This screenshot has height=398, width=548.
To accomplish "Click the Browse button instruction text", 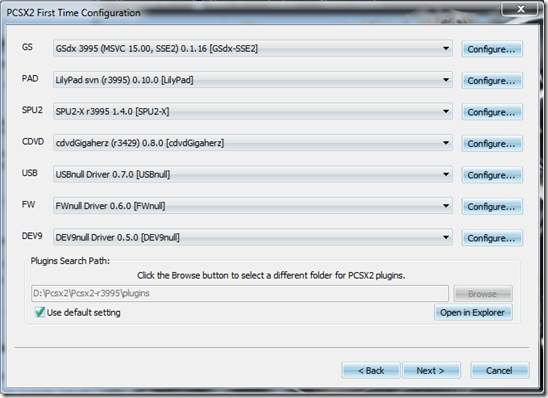I will 271,275.
